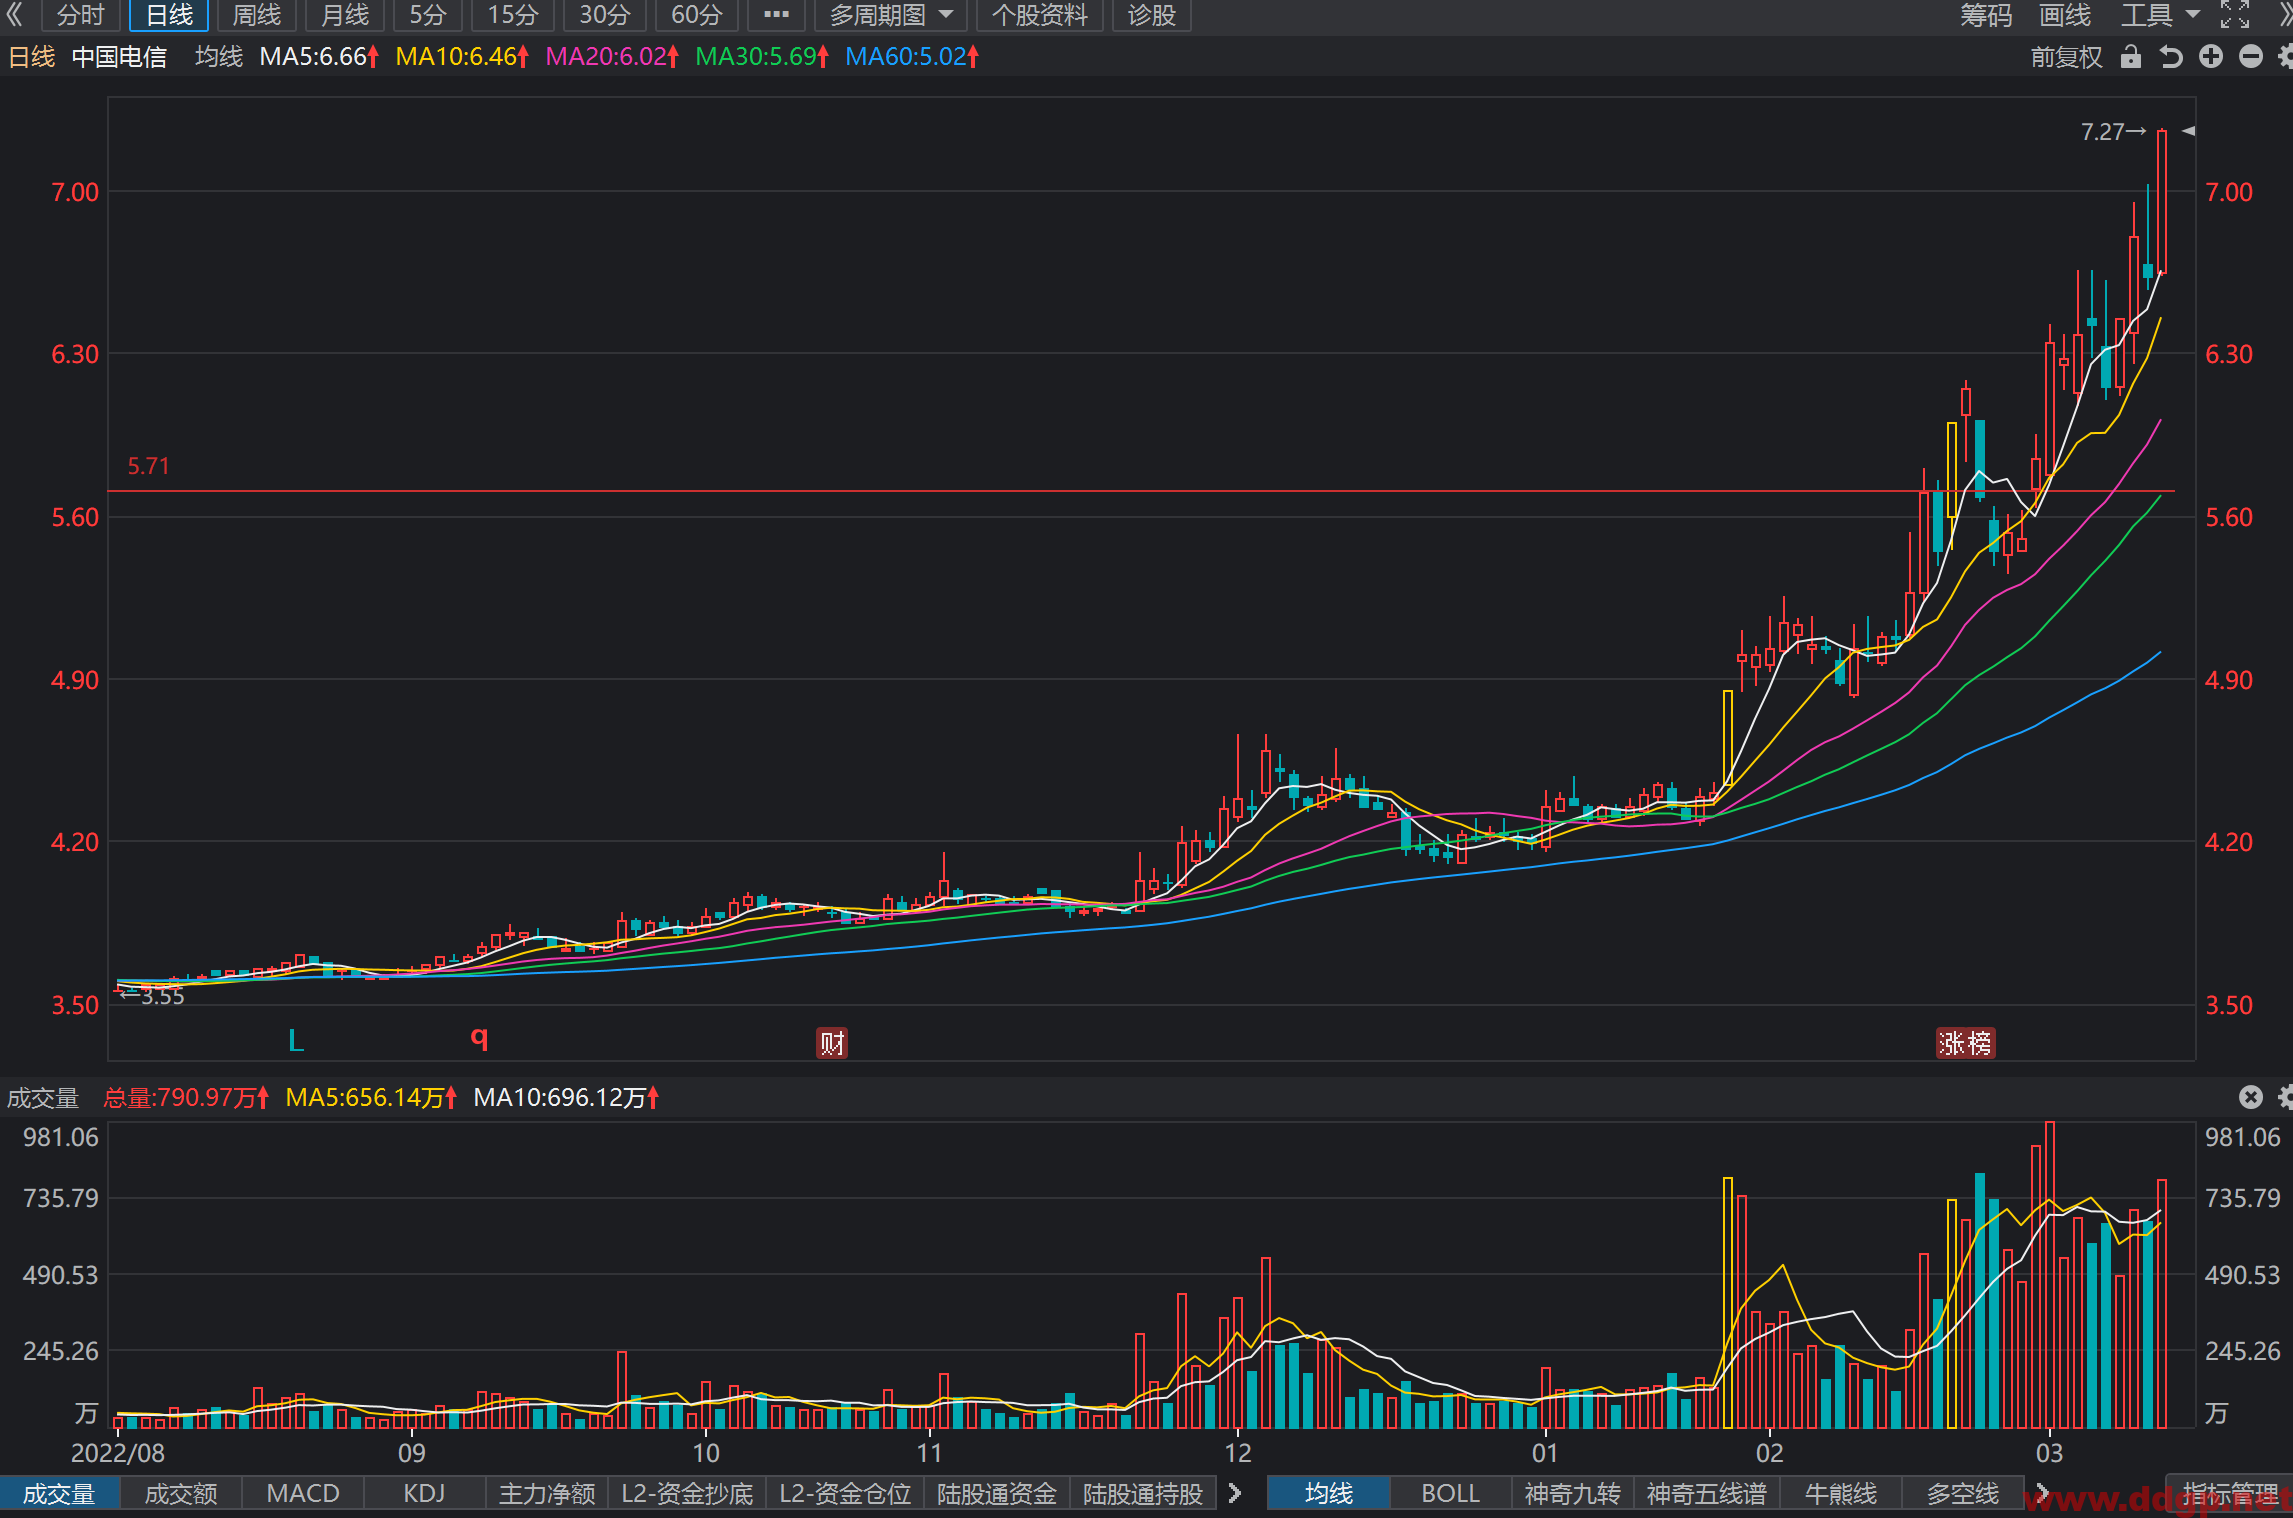Expand right panel with double-chevron icon
The width and height of the screenshot is (2293, 1518).
pos(2284,14)
